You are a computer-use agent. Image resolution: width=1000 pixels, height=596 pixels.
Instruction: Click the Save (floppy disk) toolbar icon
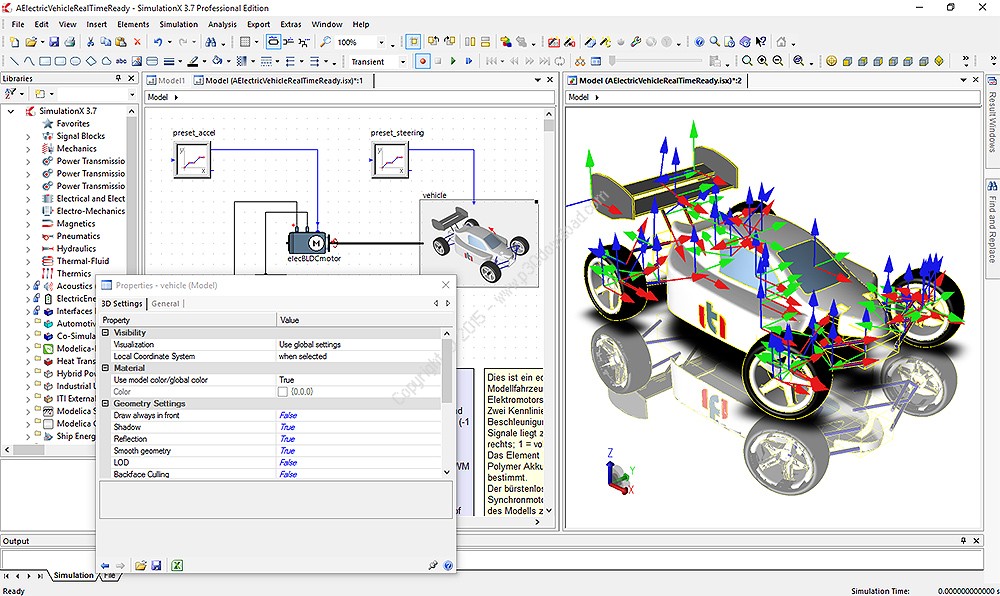pos(54,42)
